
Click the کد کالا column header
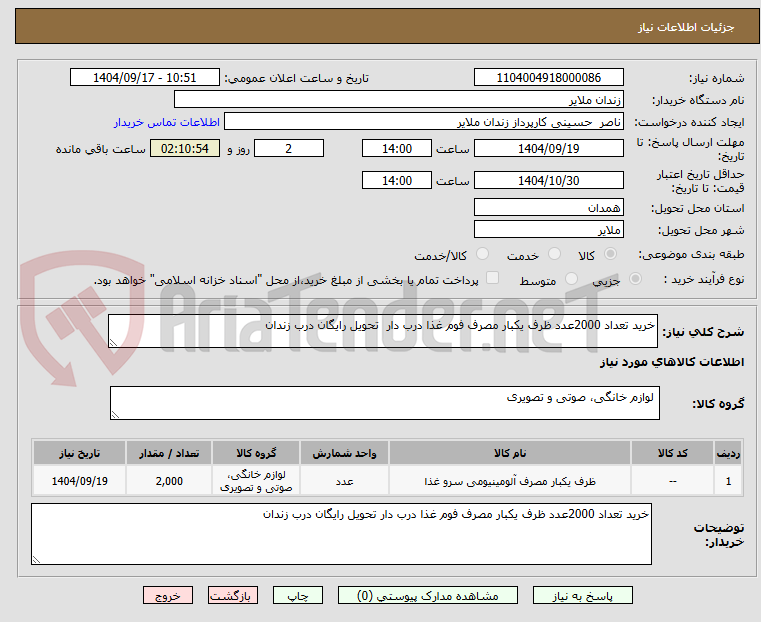coord(672,453)
